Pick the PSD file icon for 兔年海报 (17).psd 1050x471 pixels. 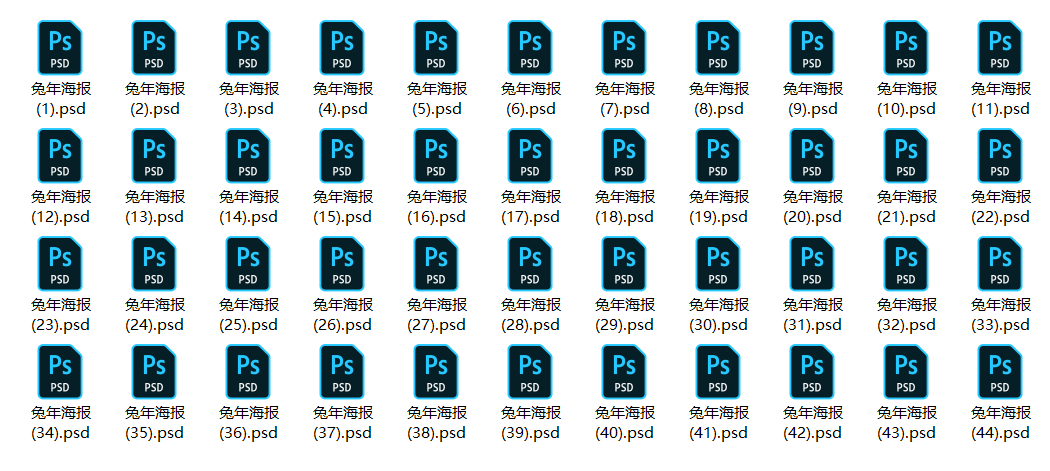530,155
